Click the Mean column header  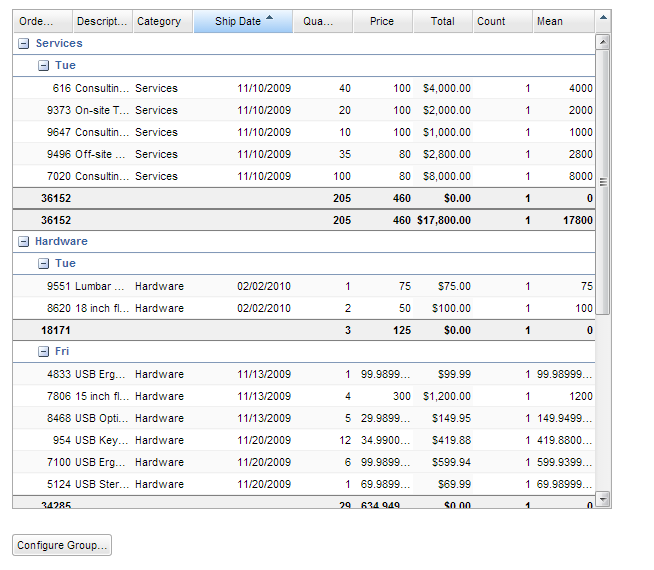click(550, 22)
